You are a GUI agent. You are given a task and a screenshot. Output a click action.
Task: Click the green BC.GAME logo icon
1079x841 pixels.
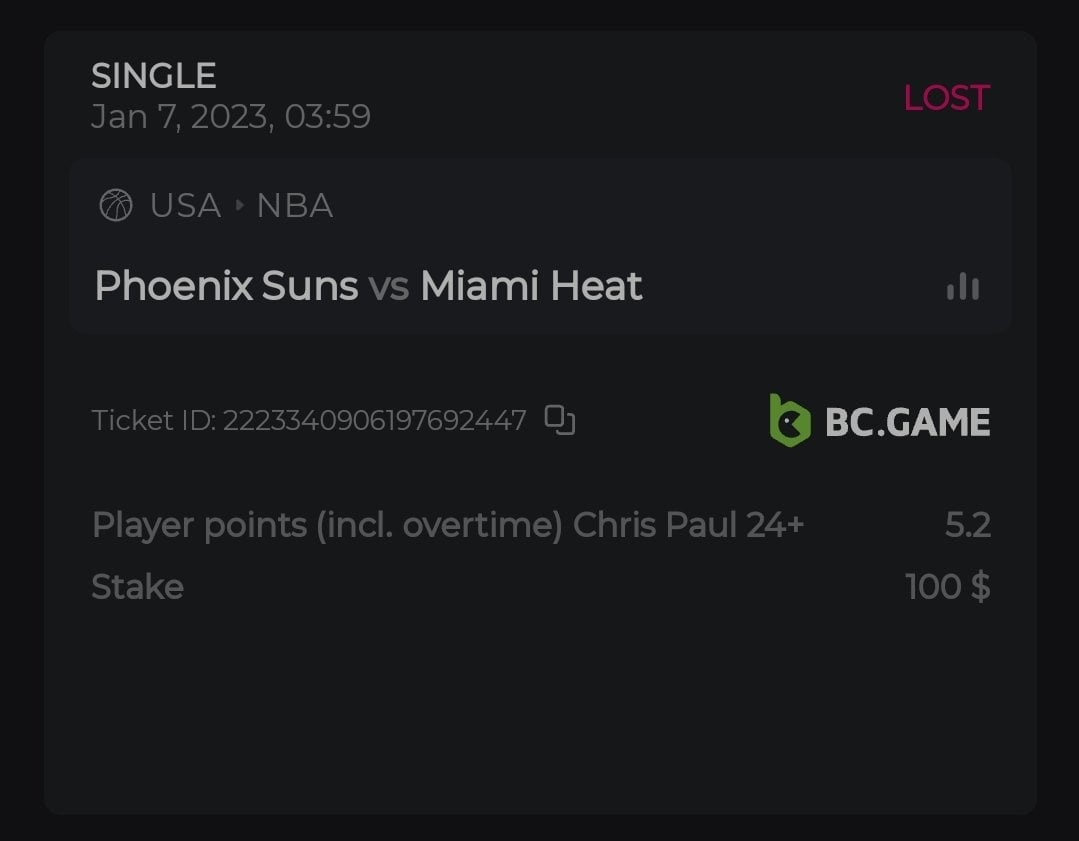tap(789, 420)
